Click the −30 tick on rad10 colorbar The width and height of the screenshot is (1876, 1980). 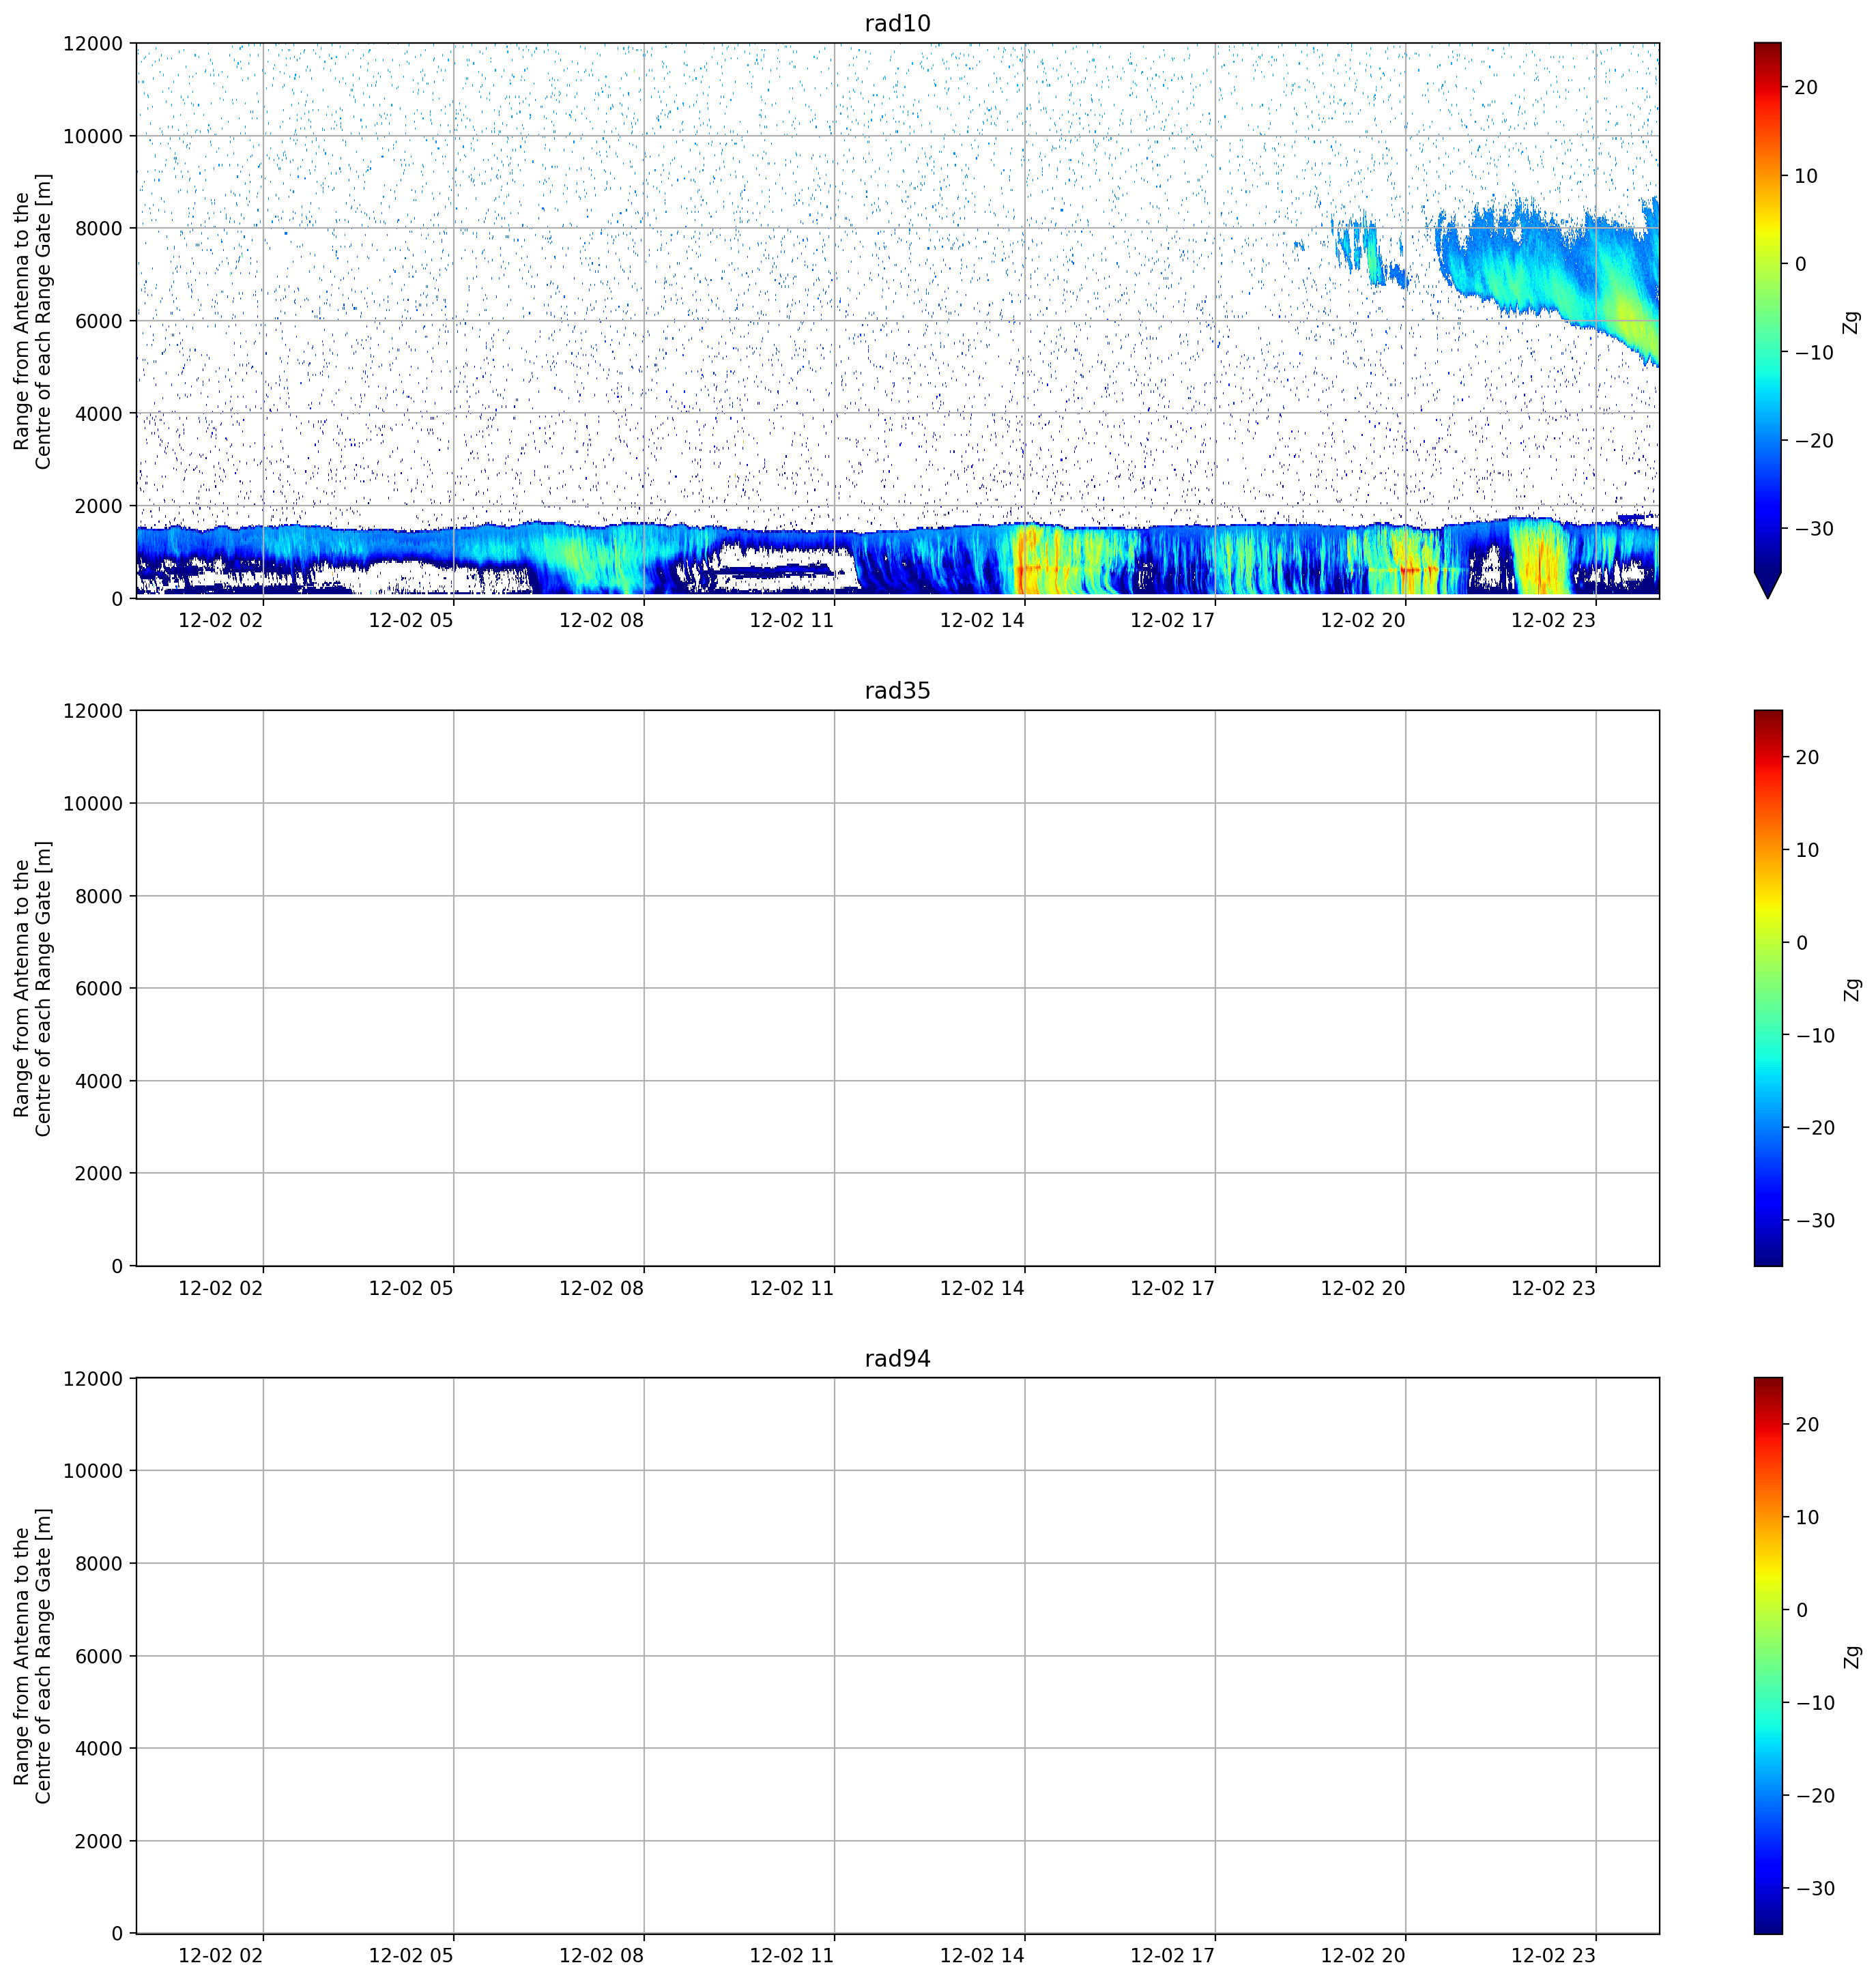[1815, 529]
